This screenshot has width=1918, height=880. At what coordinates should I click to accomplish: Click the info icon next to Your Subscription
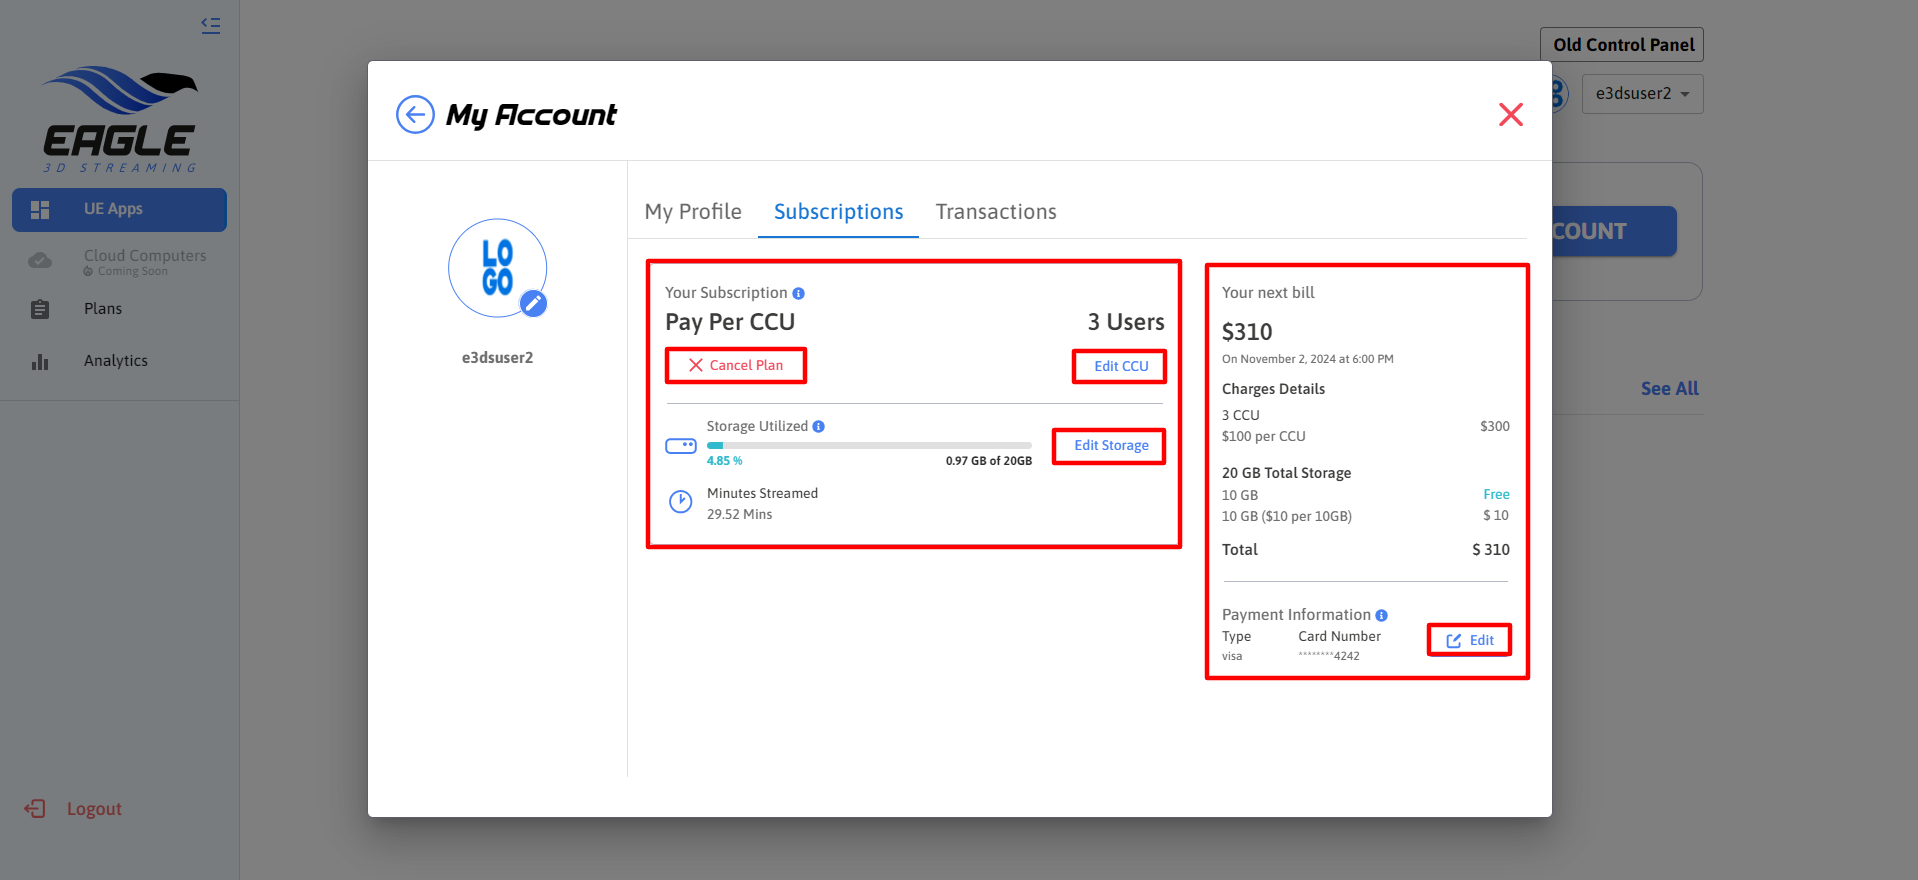point(798,293)
